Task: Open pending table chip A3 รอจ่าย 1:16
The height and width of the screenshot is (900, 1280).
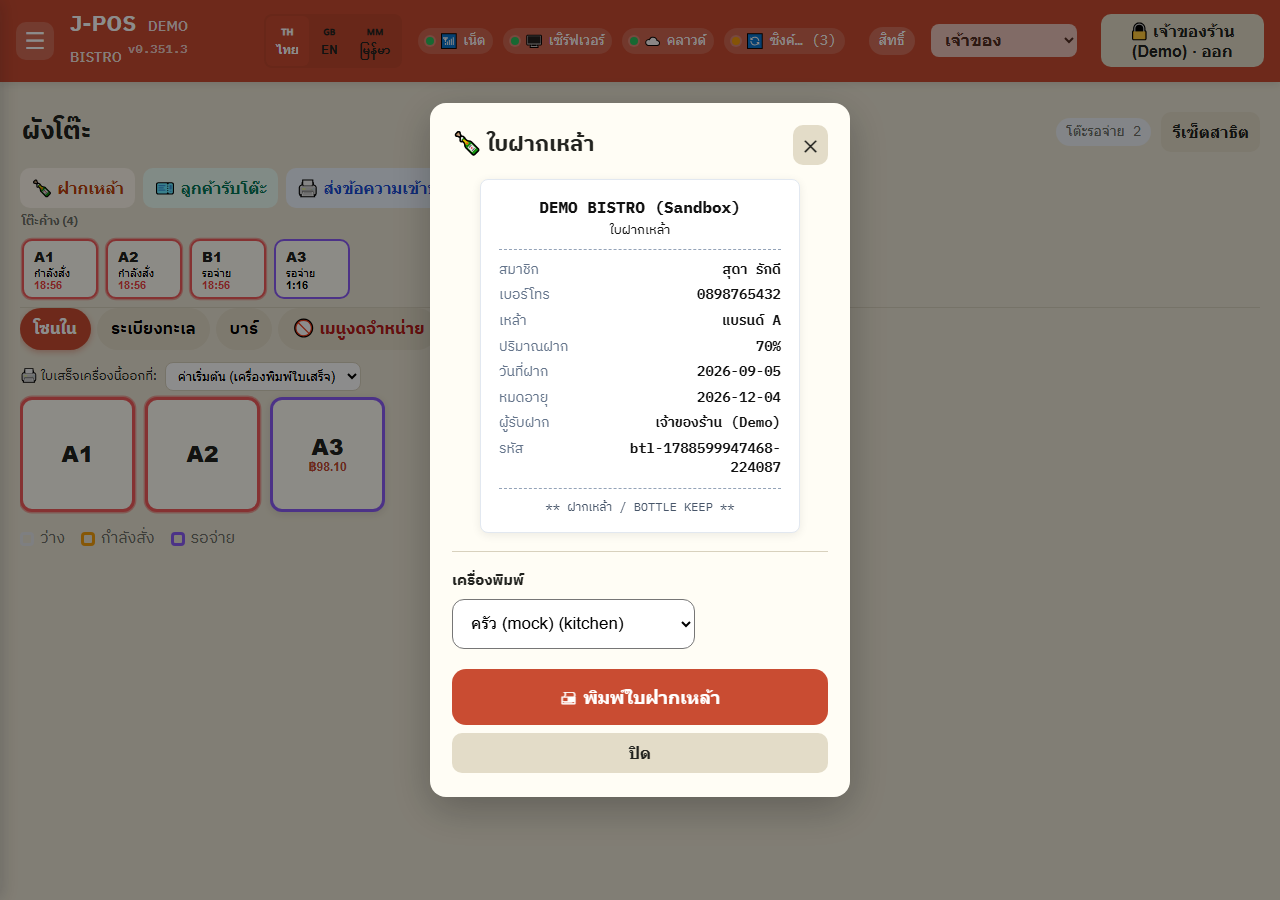Action: (x=312, y=269)
